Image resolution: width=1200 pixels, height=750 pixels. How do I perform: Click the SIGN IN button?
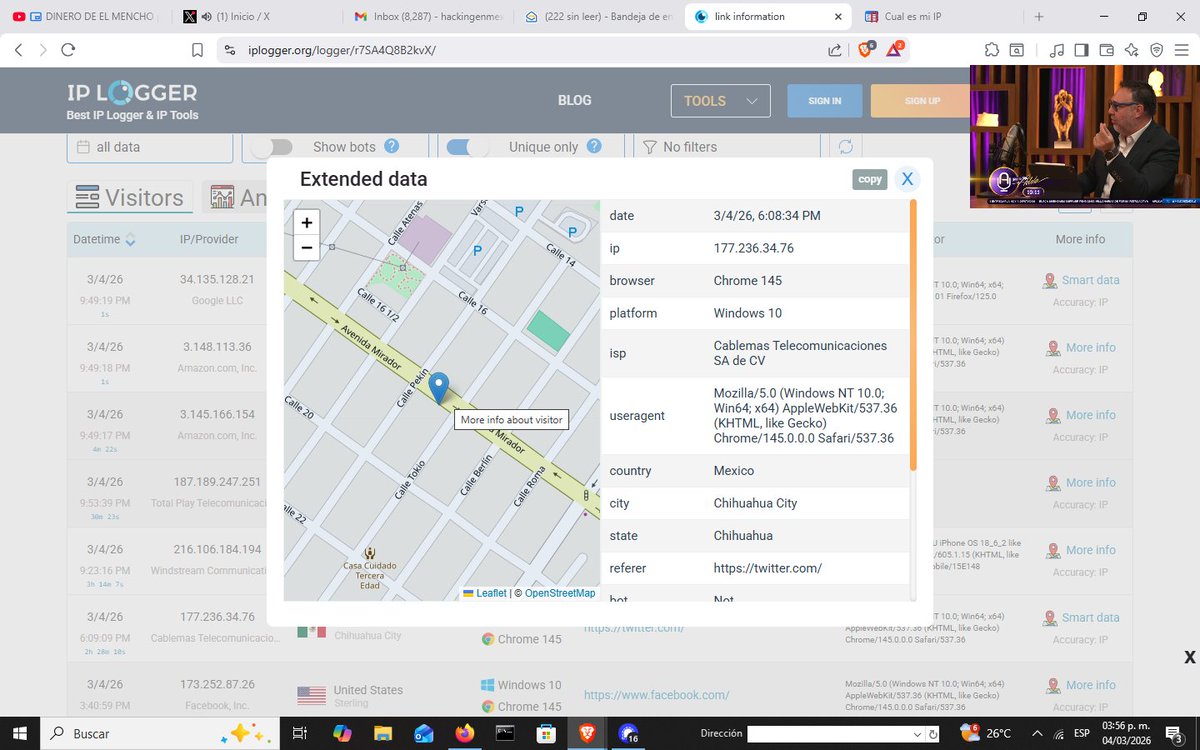825,101
